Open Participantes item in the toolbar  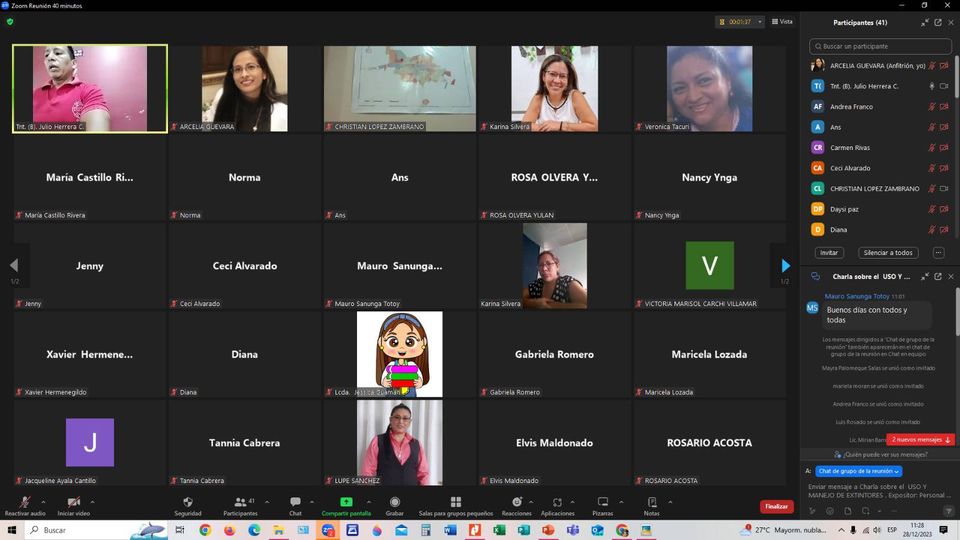point(240,505)
